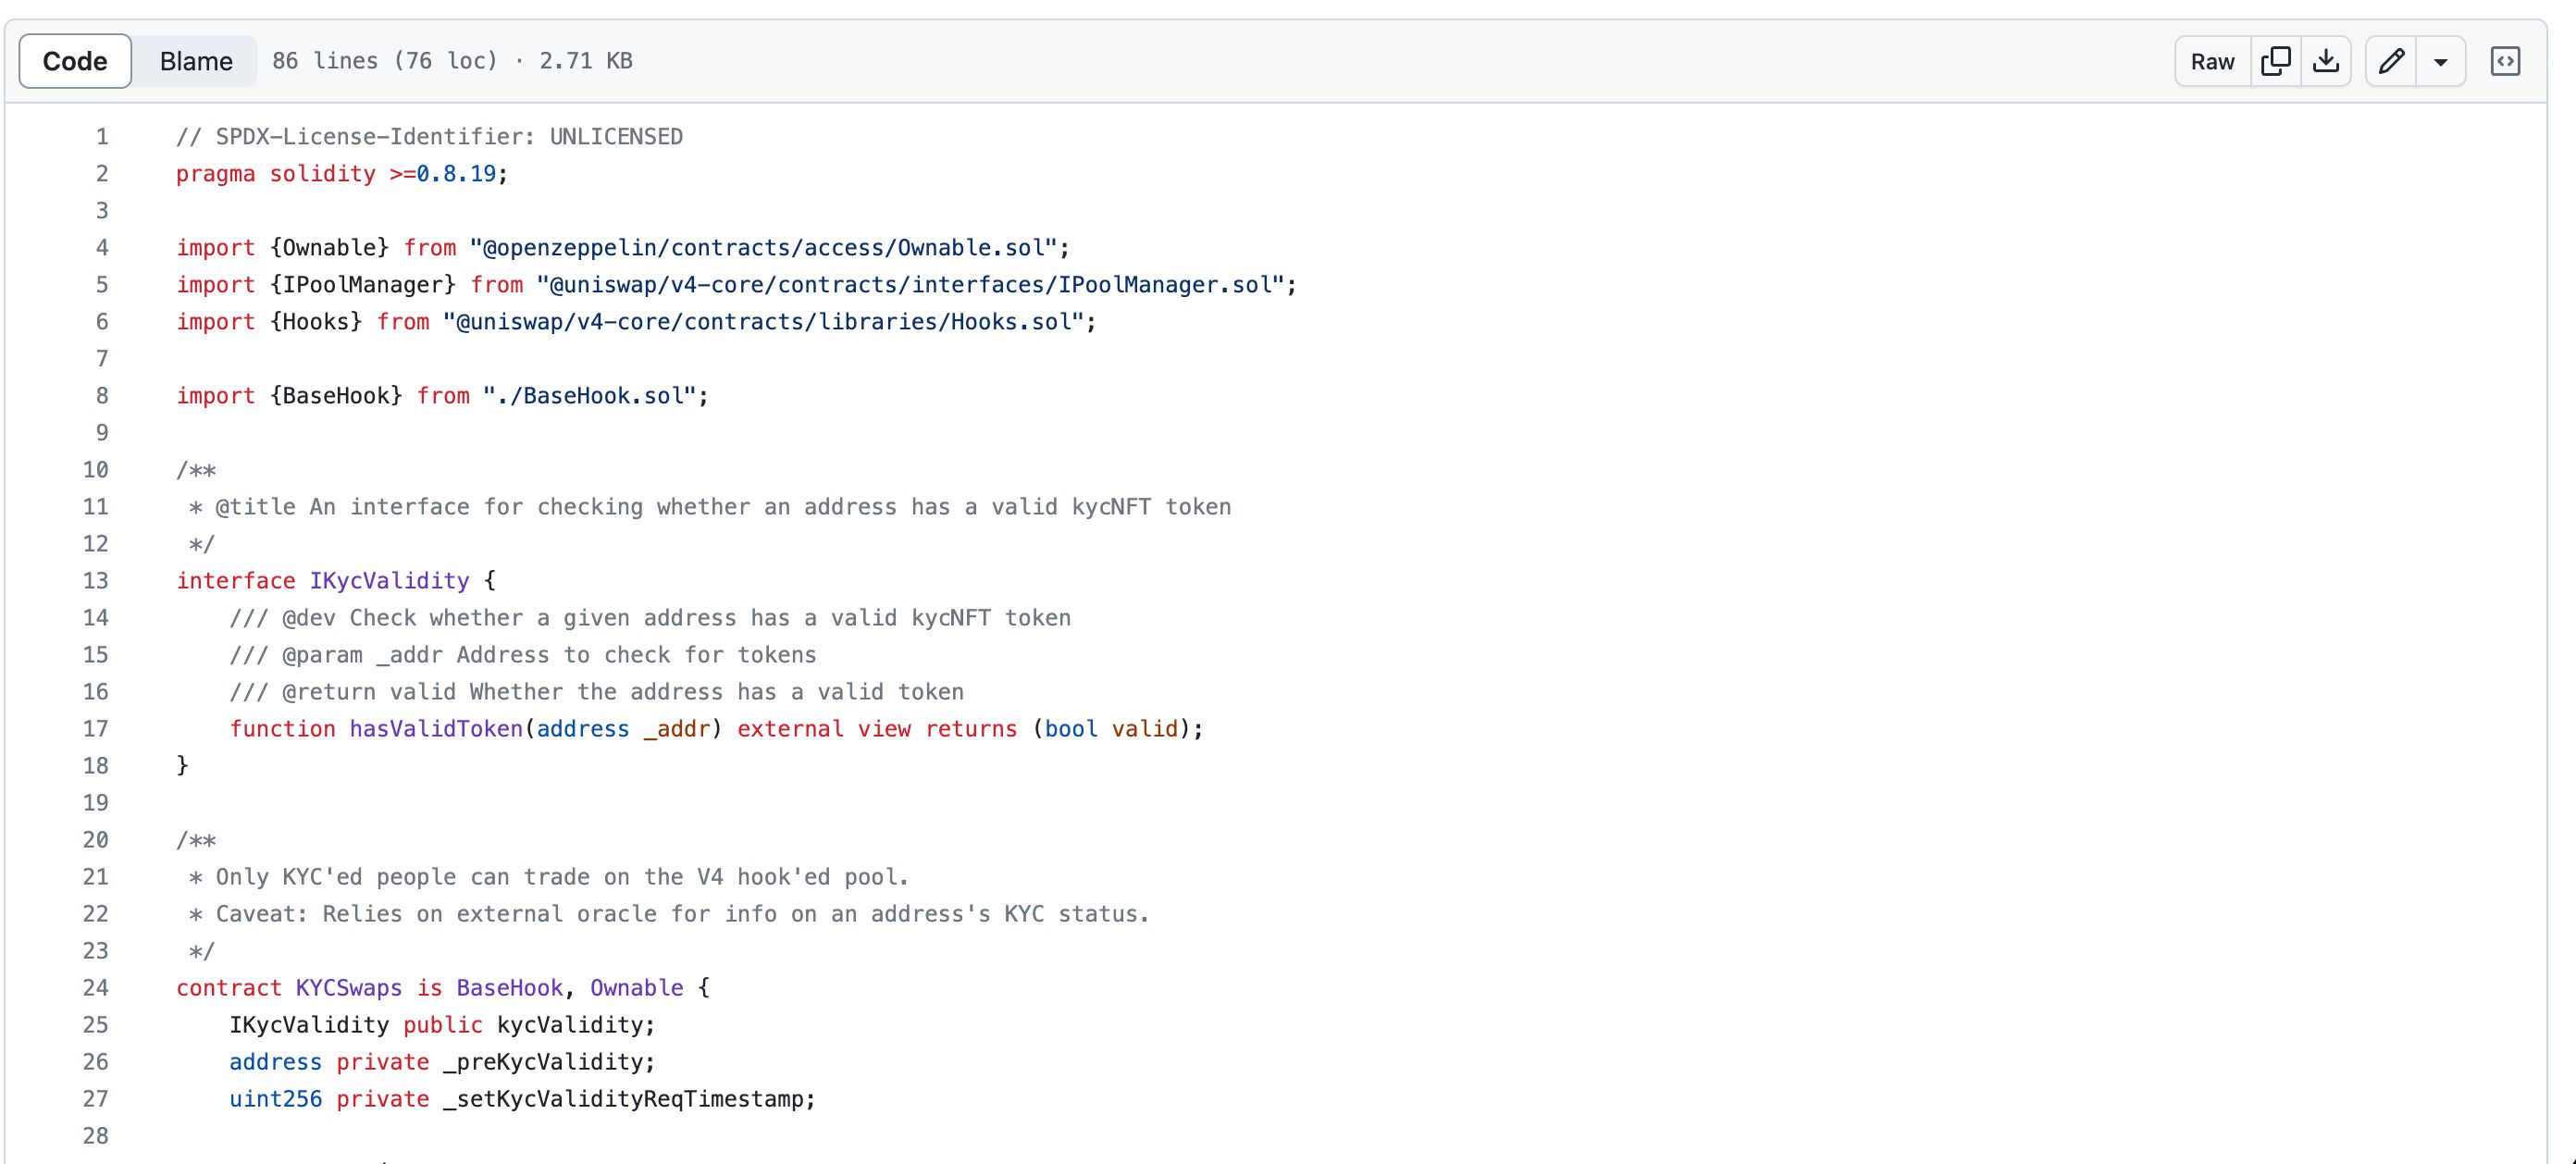The image size is (2576, 1164).
Task: Open the symbols panel icon
Action: [2505, 61]
